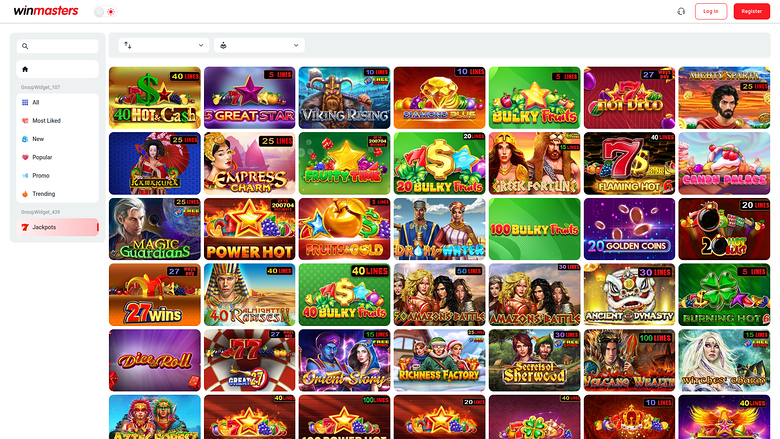This screenshot has height=439, width=780.
Task: Open the 20 Golden Coins game
Action: [x=629, y=229]
